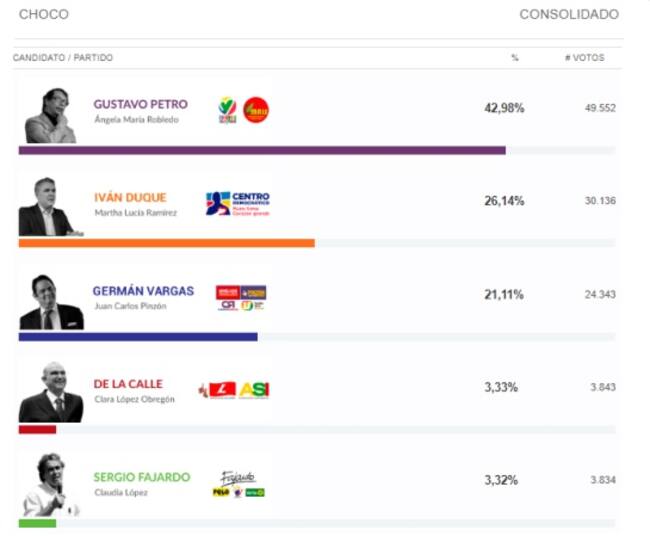
Task: Click Germán Vargas's coalition party logos
Action: click(x=241, y=298)
